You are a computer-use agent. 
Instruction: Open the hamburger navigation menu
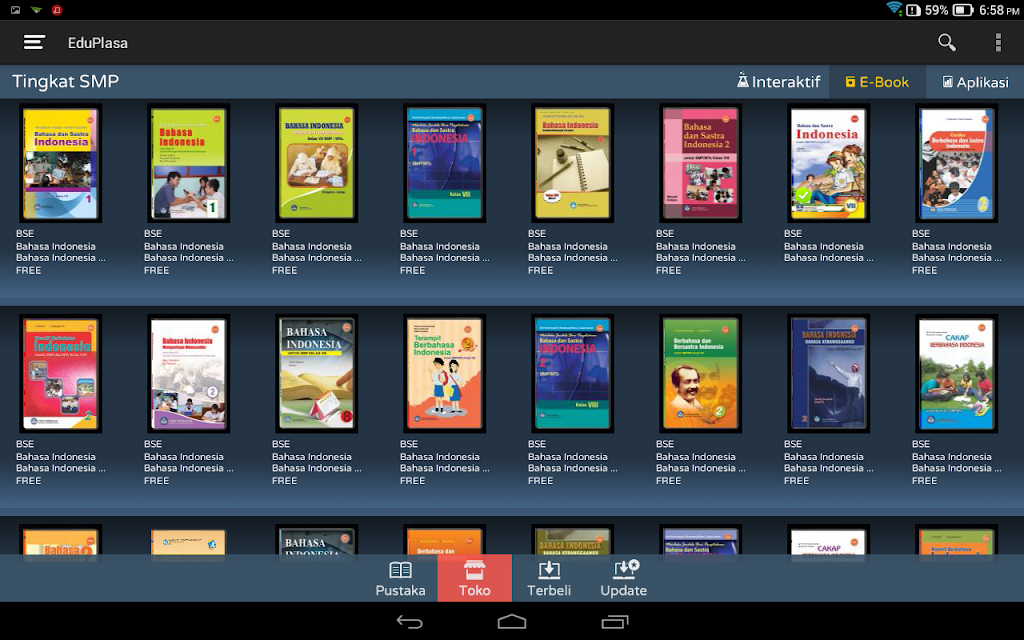point(34,42)
